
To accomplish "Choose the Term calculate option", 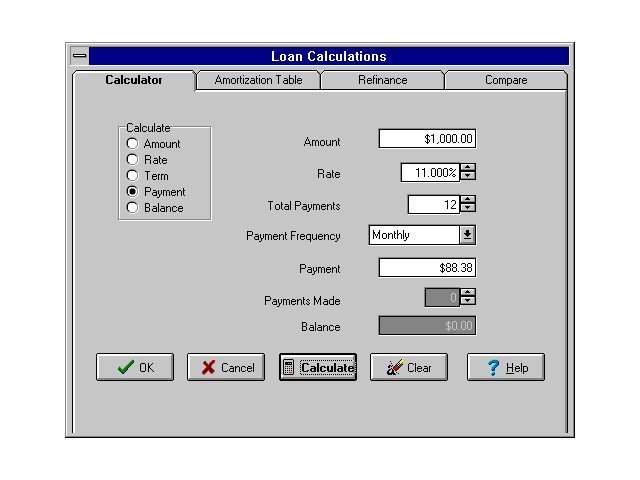I will click(132, 176).
